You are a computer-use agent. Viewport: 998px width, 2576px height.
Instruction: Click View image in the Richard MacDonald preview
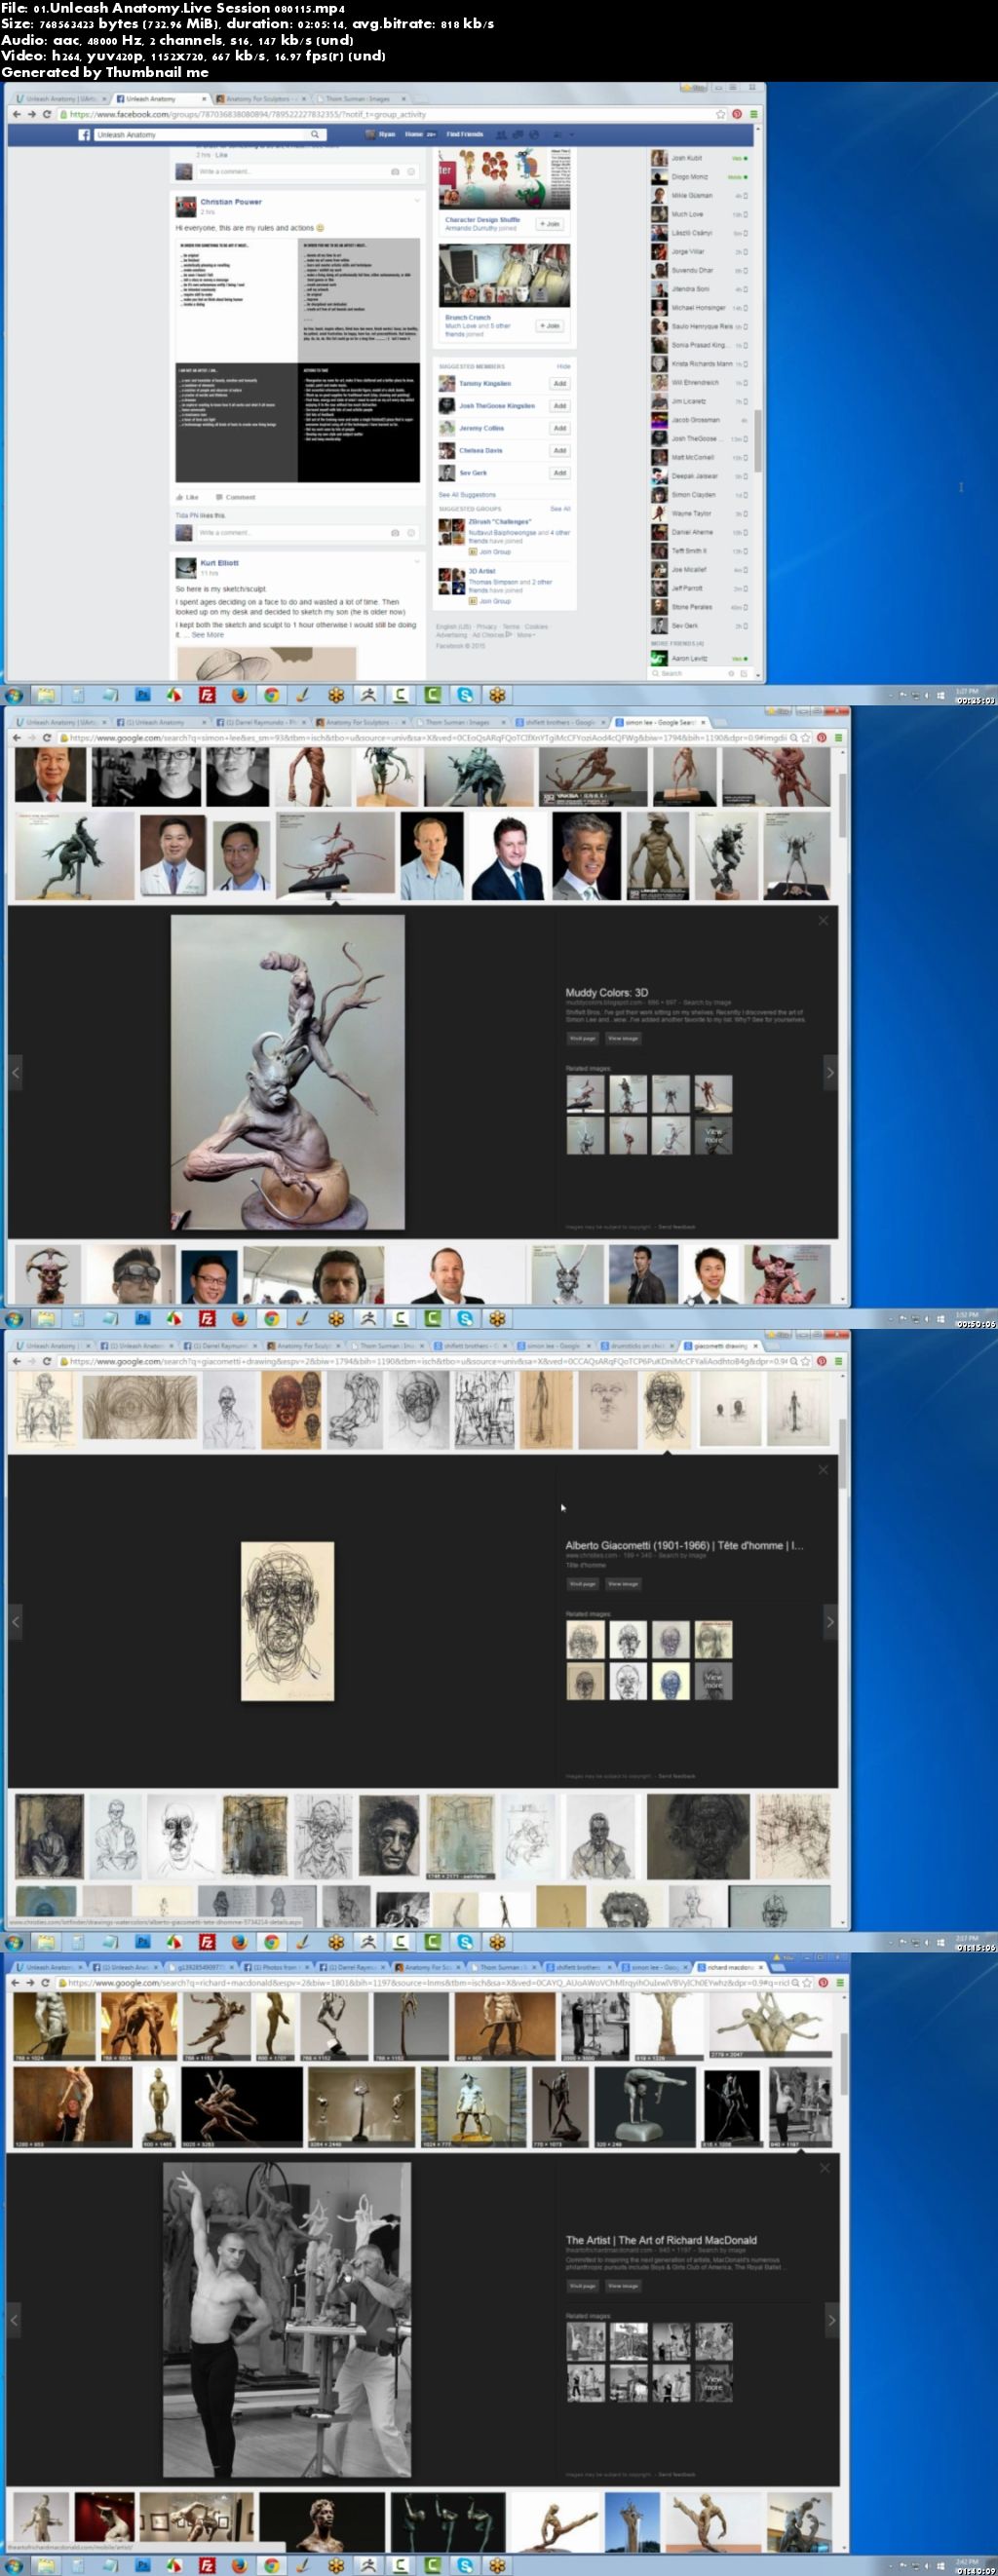[x=622, y=2286]
